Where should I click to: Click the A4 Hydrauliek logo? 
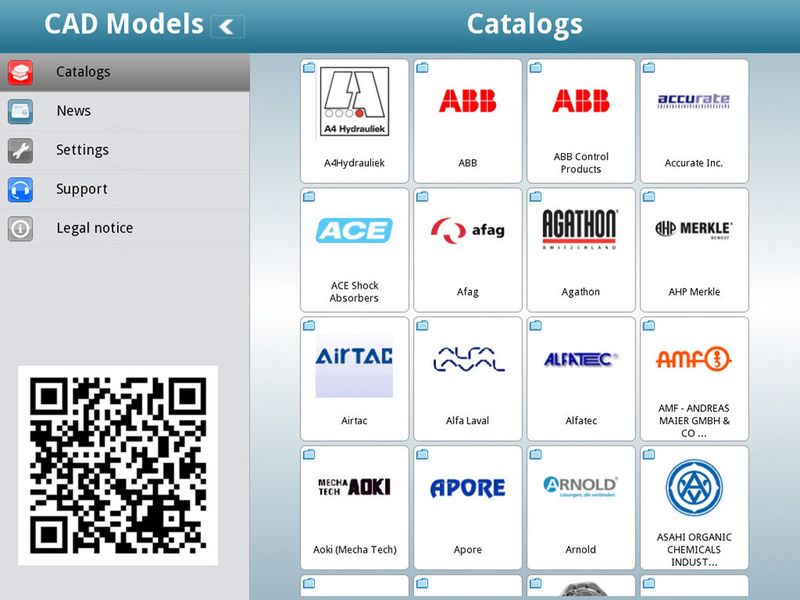pyautogui.click(x=355, y=102)
